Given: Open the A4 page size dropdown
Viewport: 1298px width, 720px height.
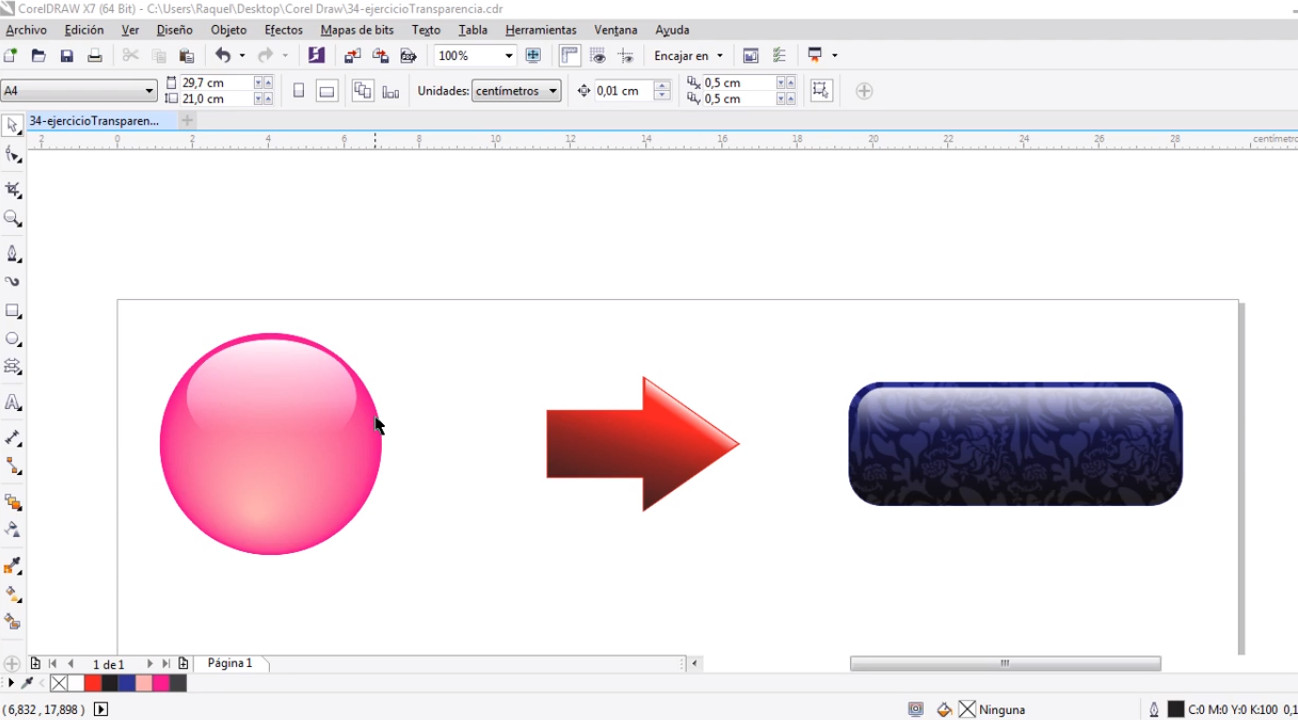Looking at the screenshot, I should pyautogui.click(x=148, y=90).
